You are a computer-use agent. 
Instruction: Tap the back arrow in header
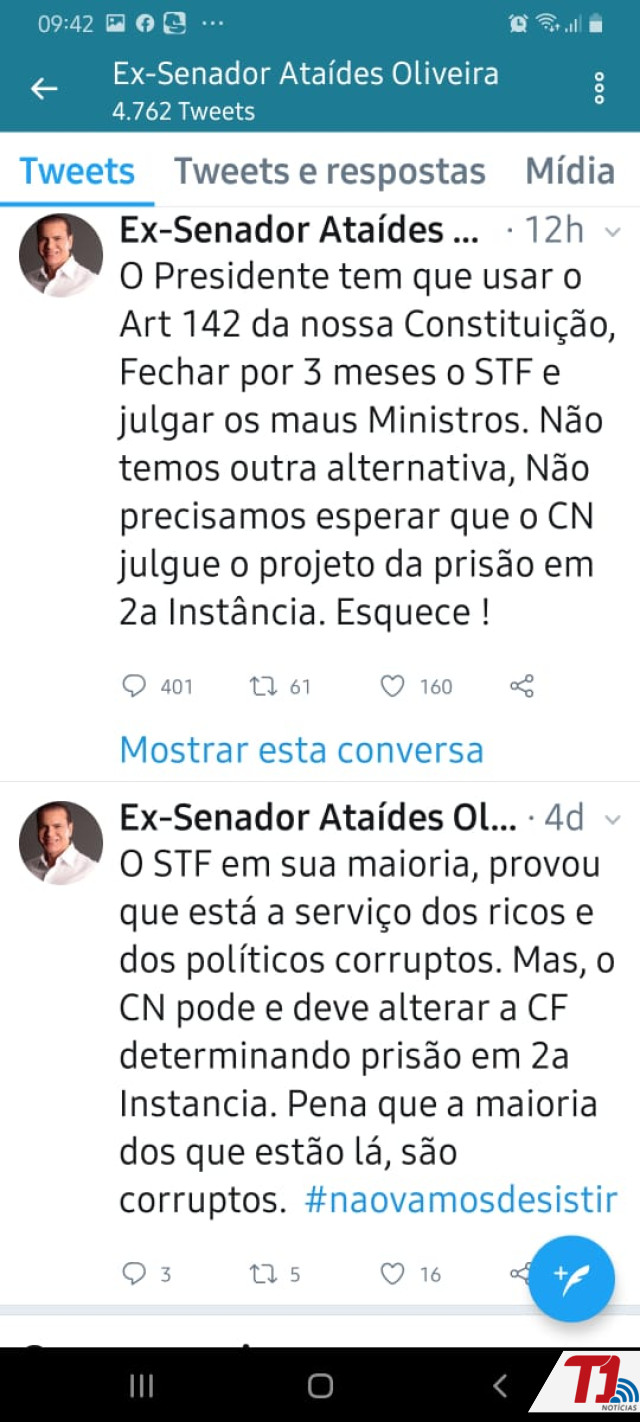coord(44,89)
